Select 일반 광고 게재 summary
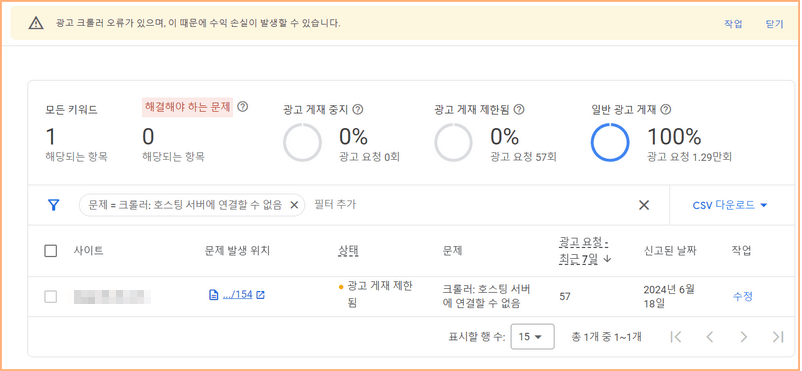Screen dimensions: 802x371 pos(661,133)
